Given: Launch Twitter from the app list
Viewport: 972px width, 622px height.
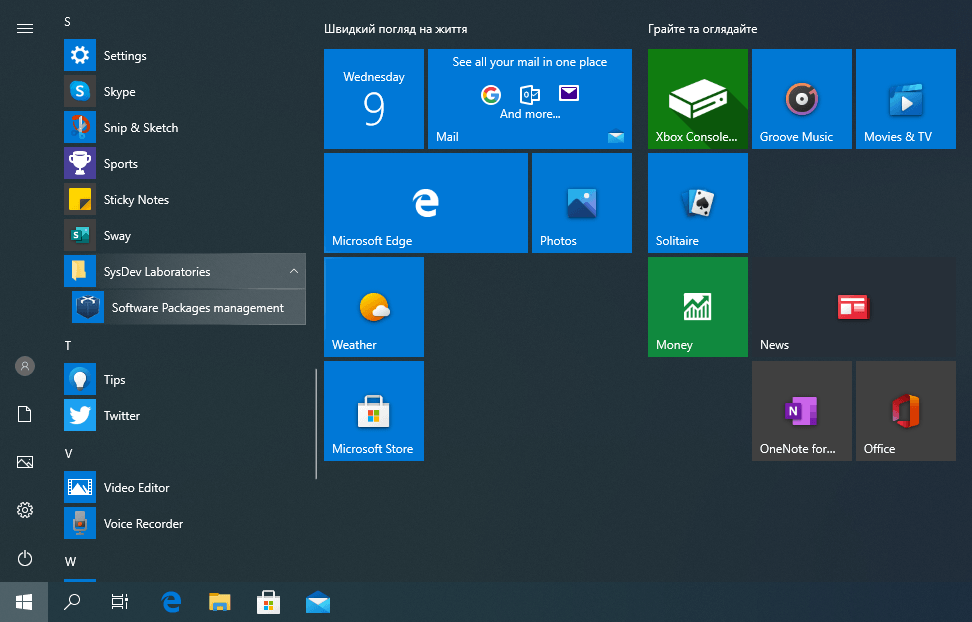Looking at the screenshot, I should tap(184, 415).
